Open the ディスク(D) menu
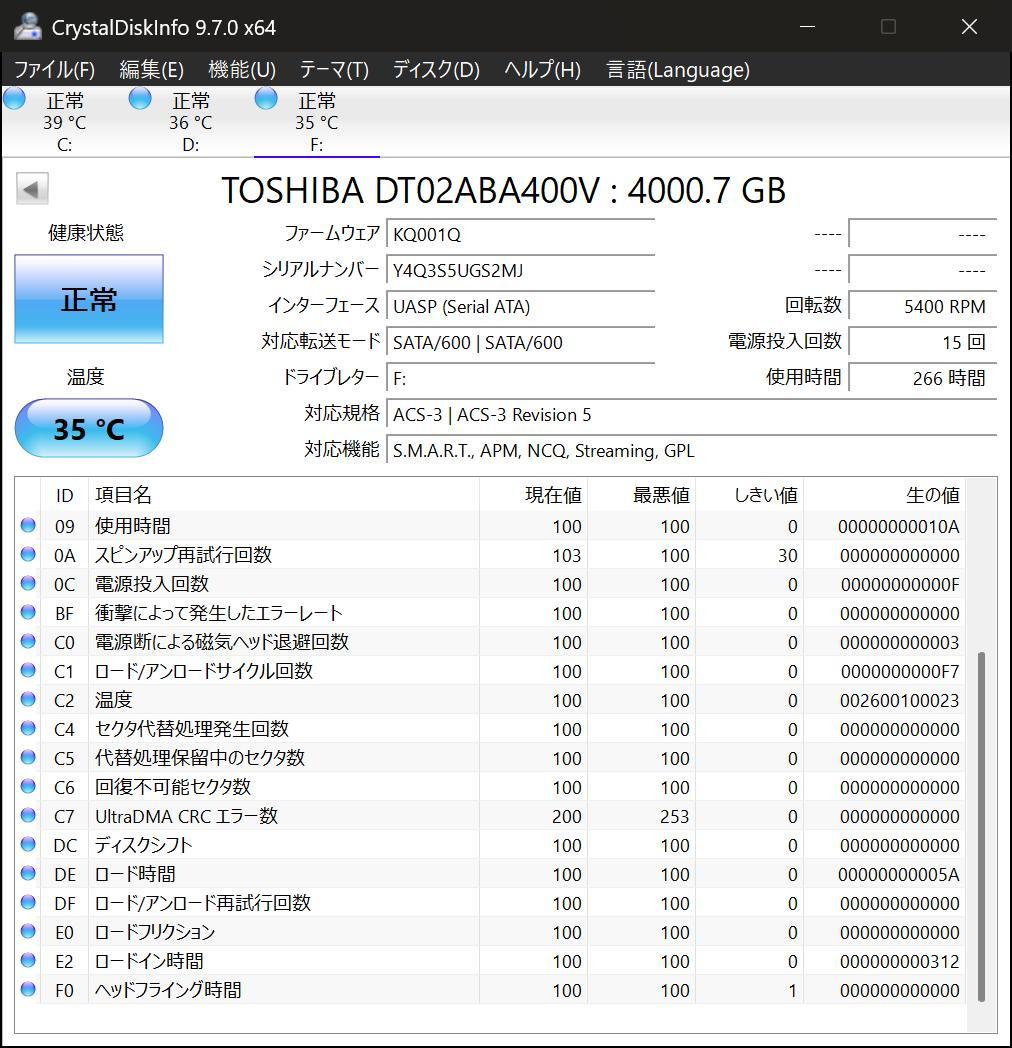The image size is (1012, 1048). click(434, 70)
